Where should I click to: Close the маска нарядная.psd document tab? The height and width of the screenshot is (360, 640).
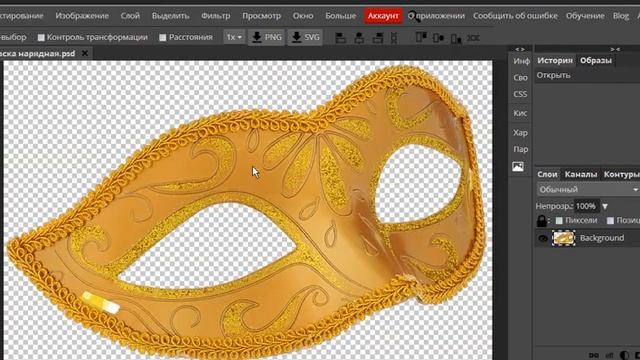click(x=84, y=53)
